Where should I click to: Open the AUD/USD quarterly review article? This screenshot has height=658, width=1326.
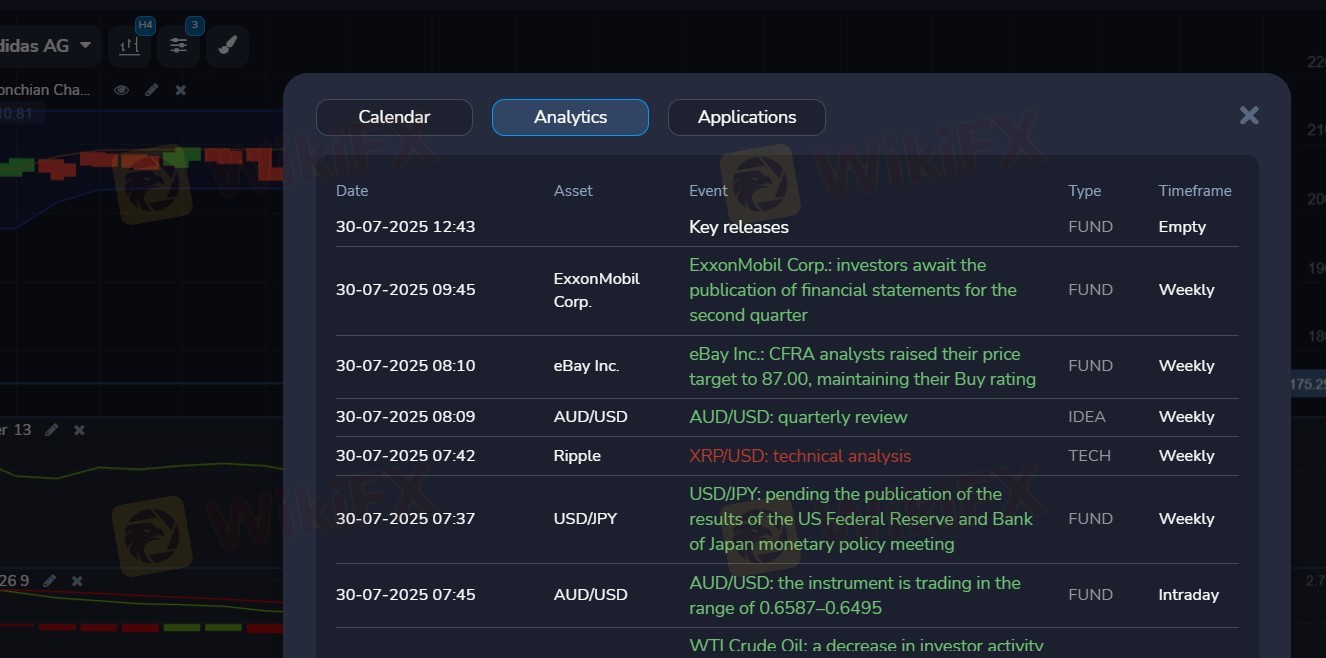point(798,417)
